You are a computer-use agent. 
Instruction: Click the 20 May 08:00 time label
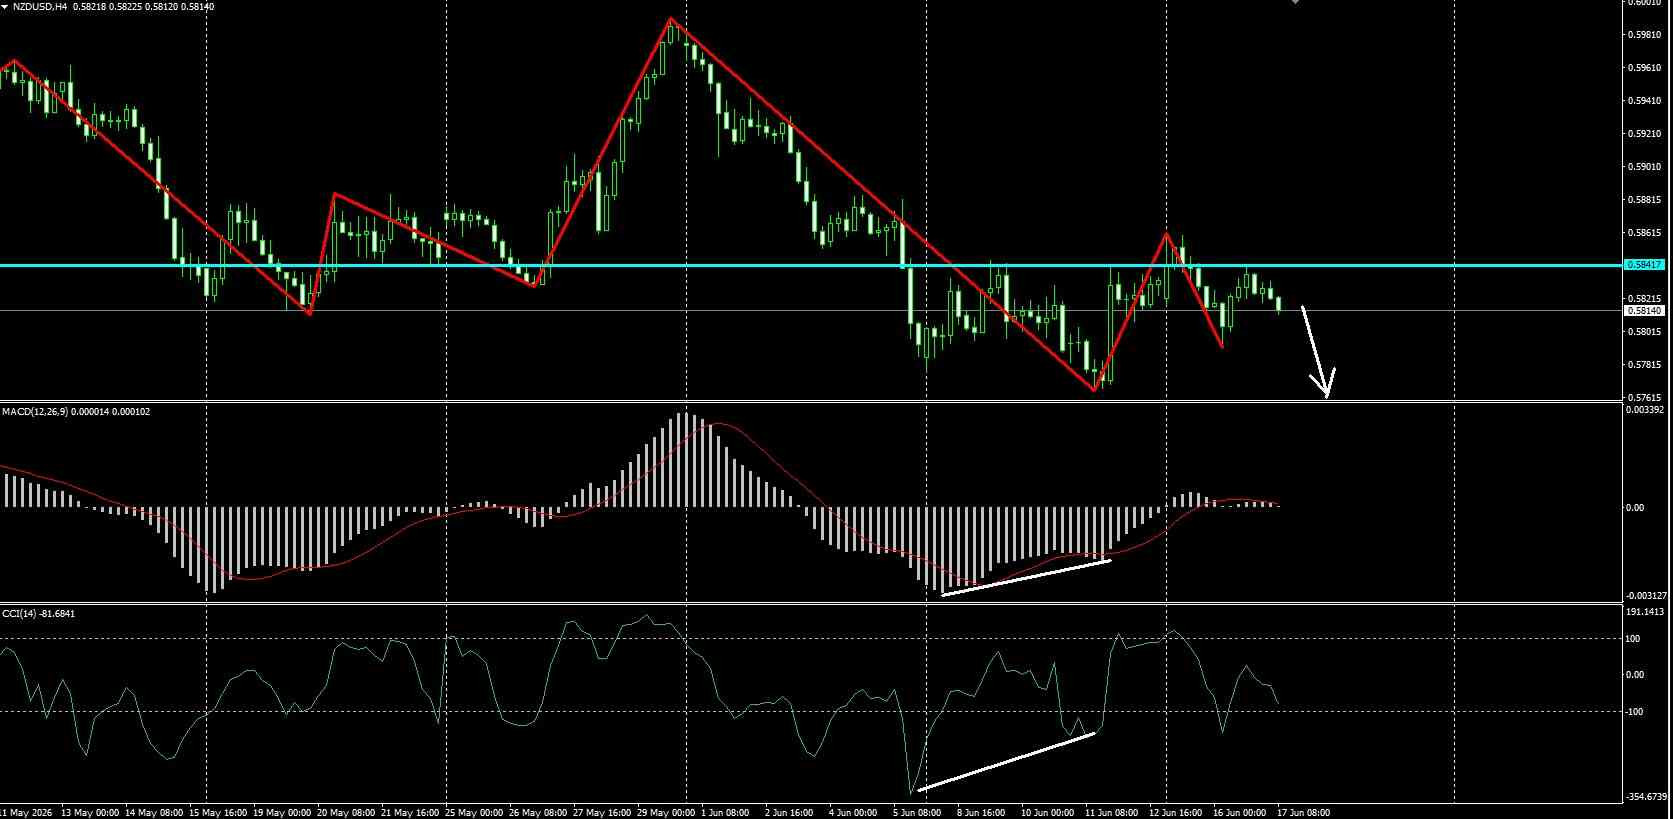pos(347,813)
